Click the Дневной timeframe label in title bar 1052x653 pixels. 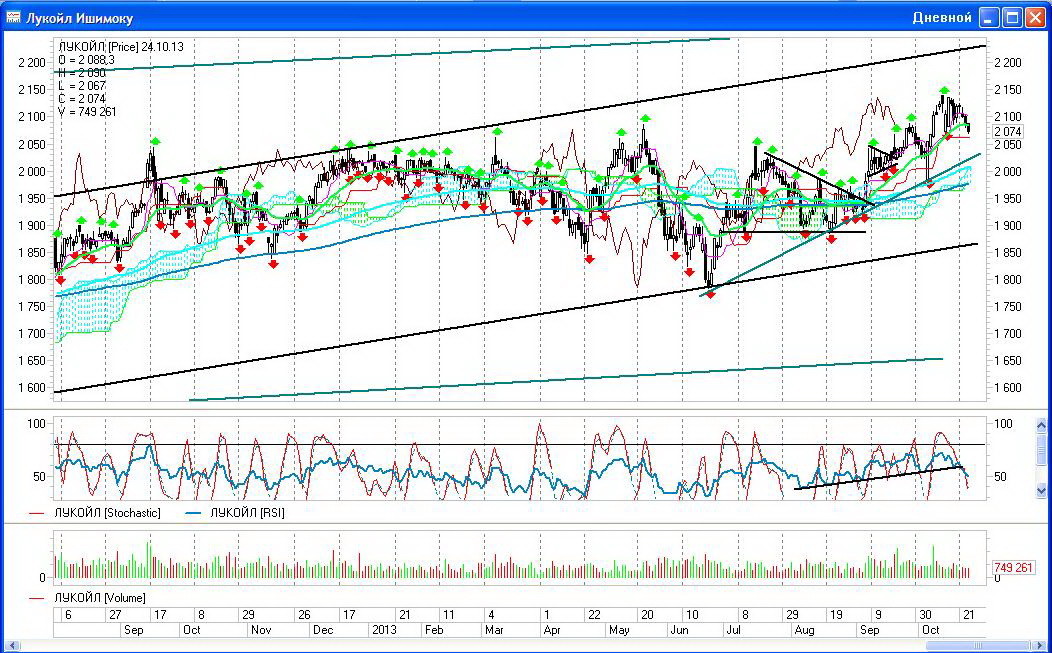tap(942, 18)
